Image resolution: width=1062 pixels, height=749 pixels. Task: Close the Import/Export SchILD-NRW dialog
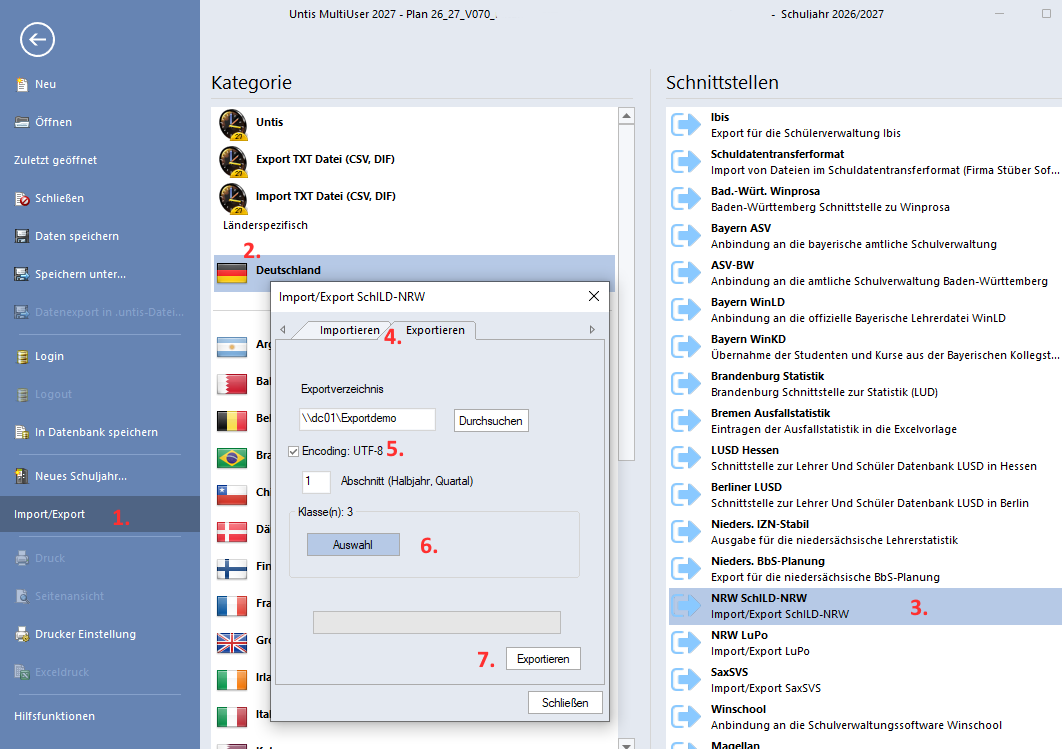click(x=594, y=297)
